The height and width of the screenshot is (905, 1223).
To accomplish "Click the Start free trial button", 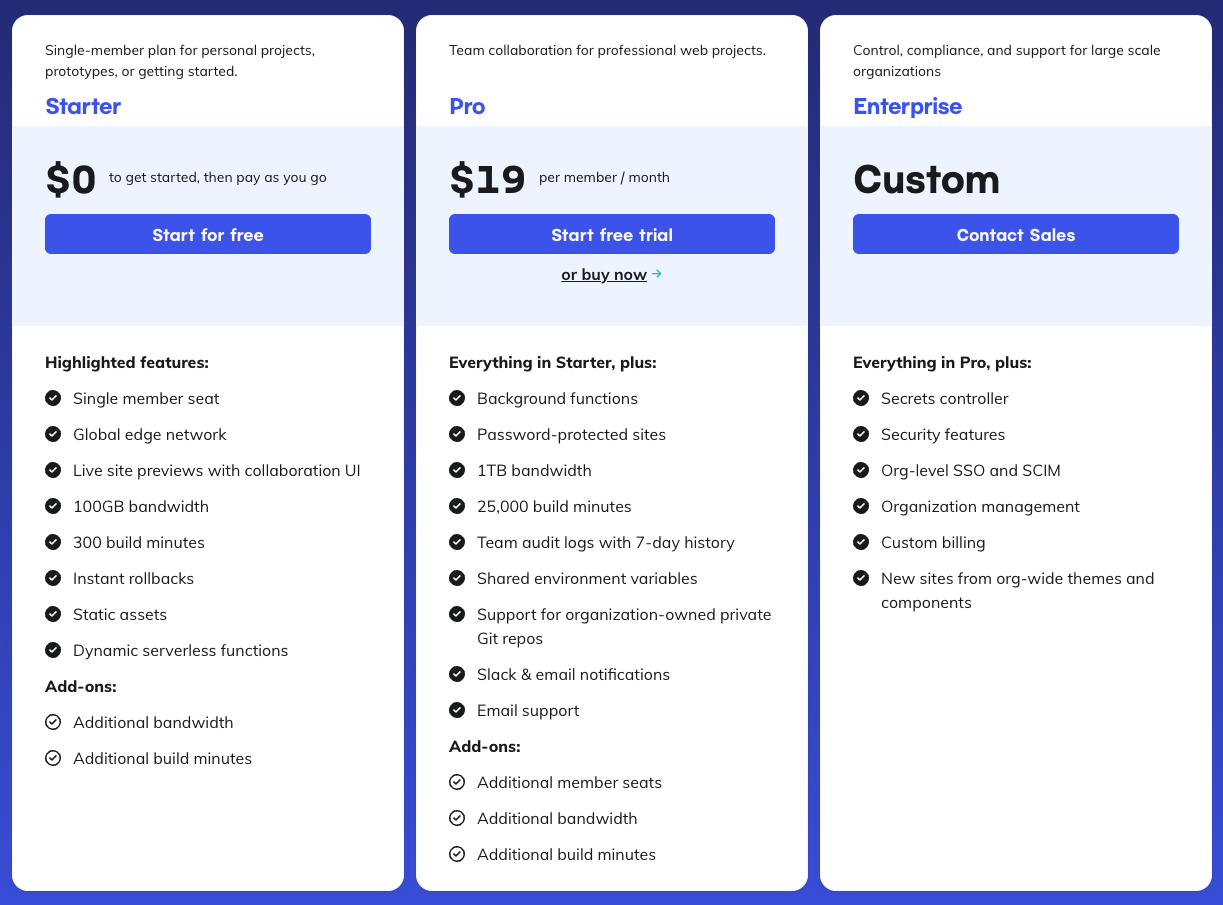I will click(x=612, y=234).
